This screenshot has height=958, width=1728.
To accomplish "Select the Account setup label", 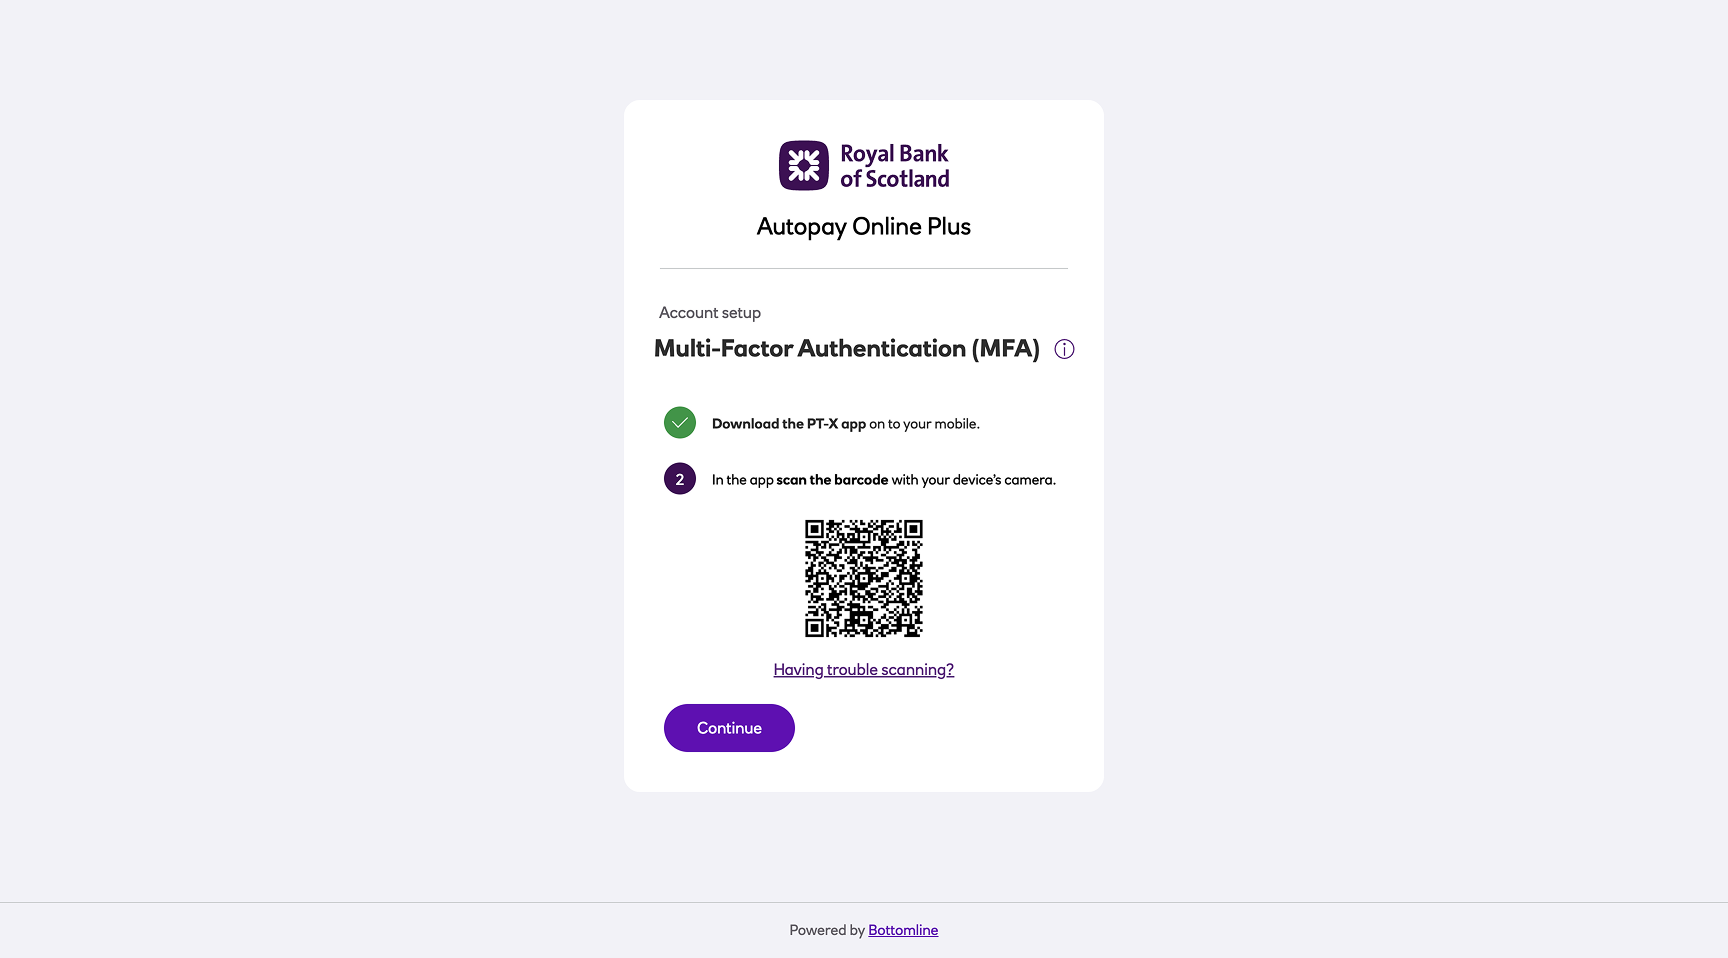I will [710, 313].
